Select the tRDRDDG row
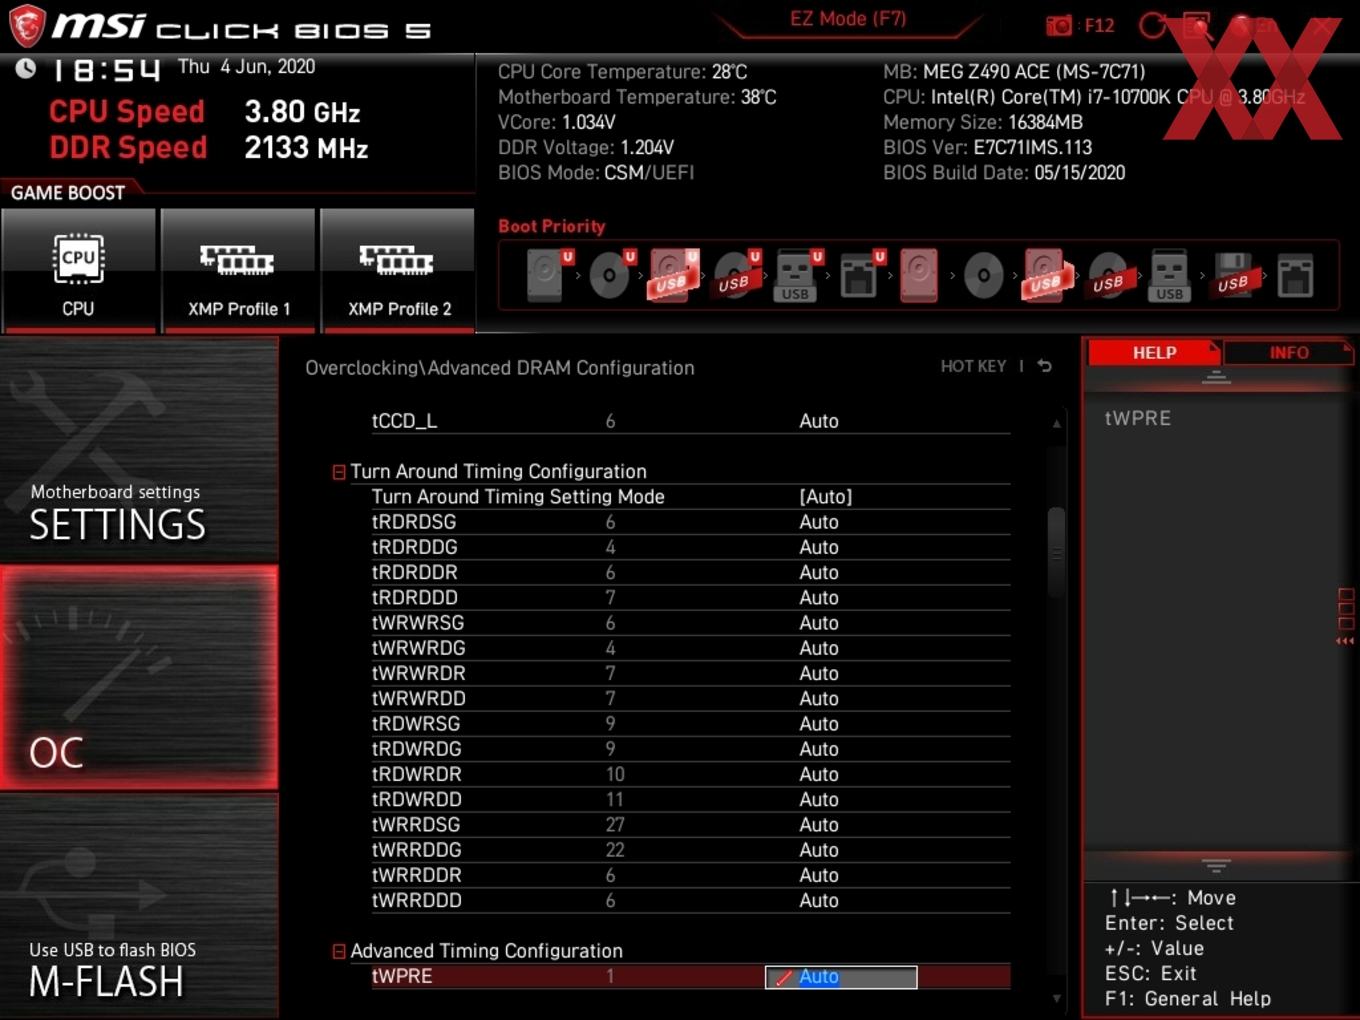The height and width of the screenshot is (1020, 1360). (690, 547)
